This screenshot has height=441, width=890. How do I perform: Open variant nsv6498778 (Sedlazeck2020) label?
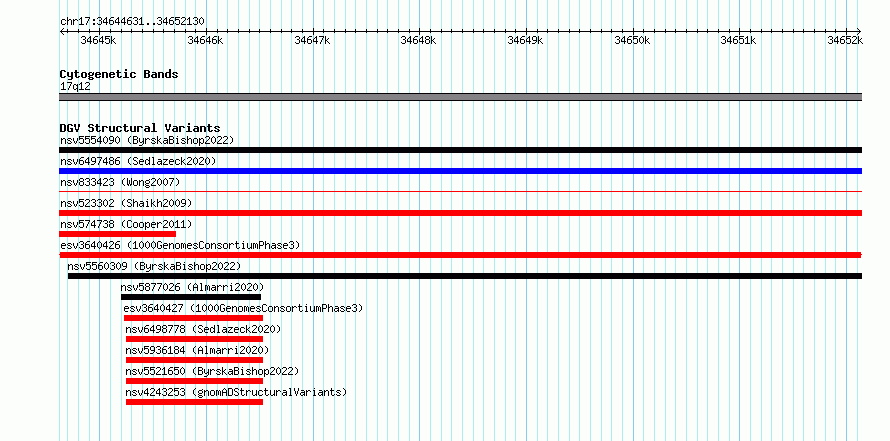pyautogui.click(x=203, y=329)
